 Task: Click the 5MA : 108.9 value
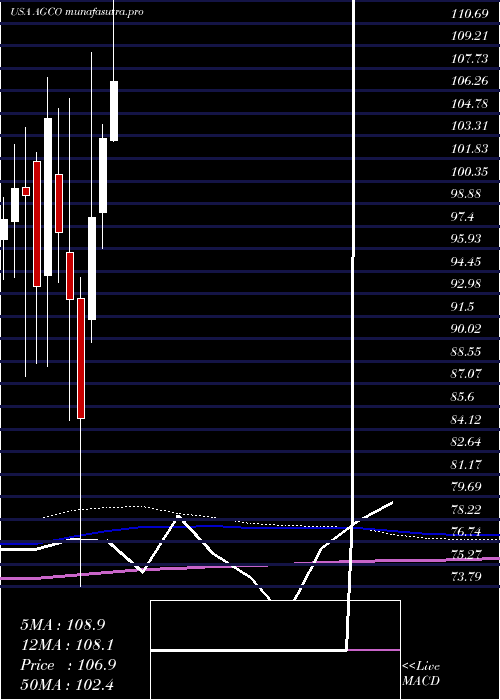tap(63, 625)
